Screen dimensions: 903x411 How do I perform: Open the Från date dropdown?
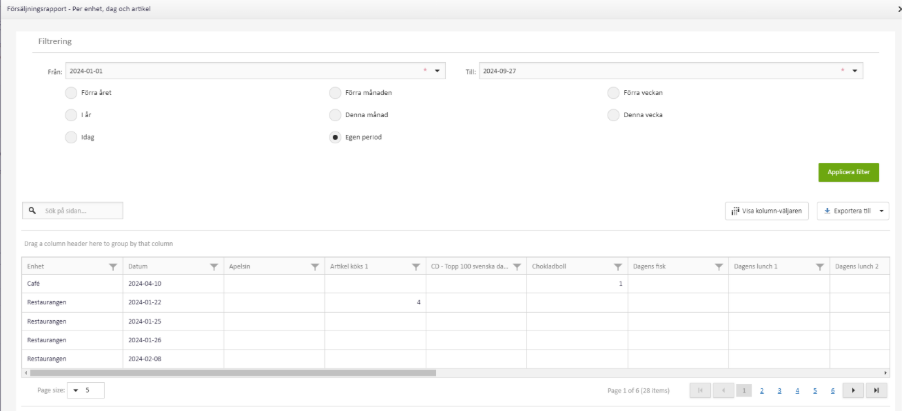click(x=437, y=71)
